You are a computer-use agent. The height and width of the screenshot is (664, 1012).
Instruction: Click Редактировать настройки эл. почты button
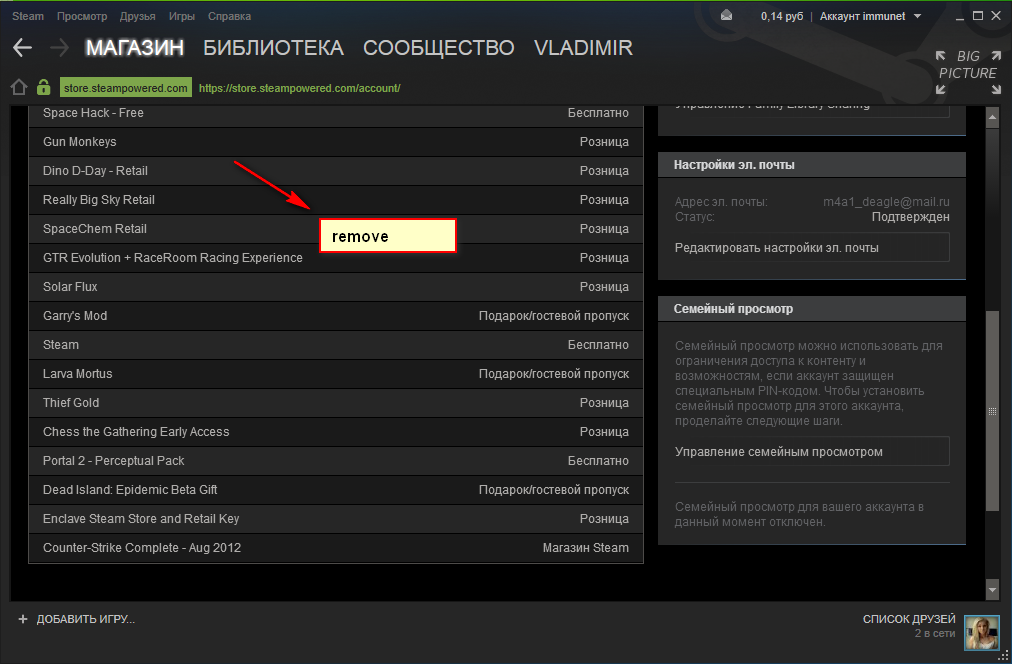[x=811, y=248]
